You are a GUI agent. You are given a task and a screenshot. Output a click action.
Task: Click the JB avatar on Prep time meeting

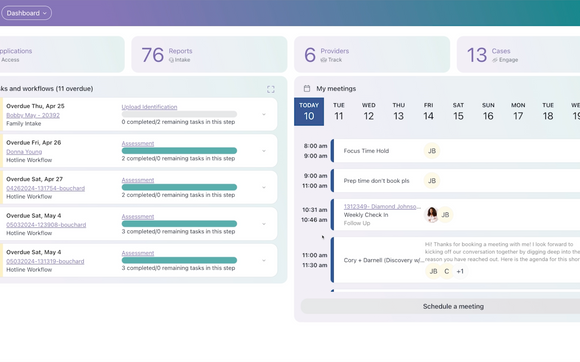(x=432, y=181)
